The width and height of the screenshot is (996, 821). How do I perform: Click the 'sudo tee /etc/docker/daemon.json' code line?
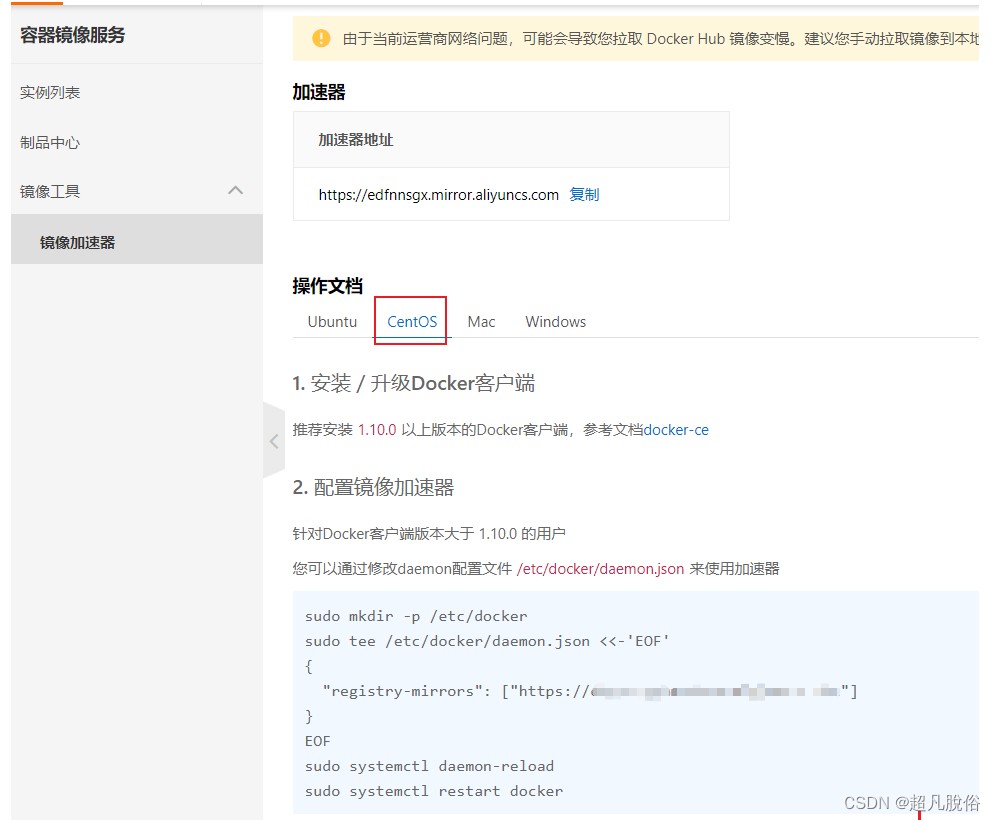coord(487,641)
